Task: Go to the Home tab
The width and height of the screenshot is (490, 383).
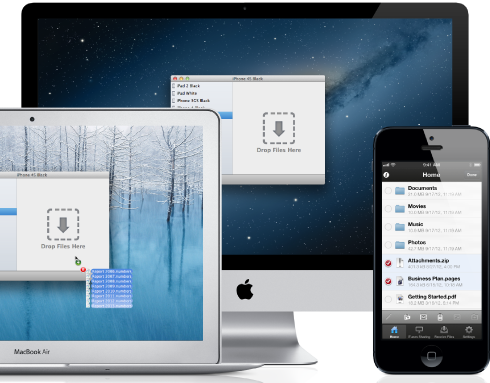Action: point(394,332)
